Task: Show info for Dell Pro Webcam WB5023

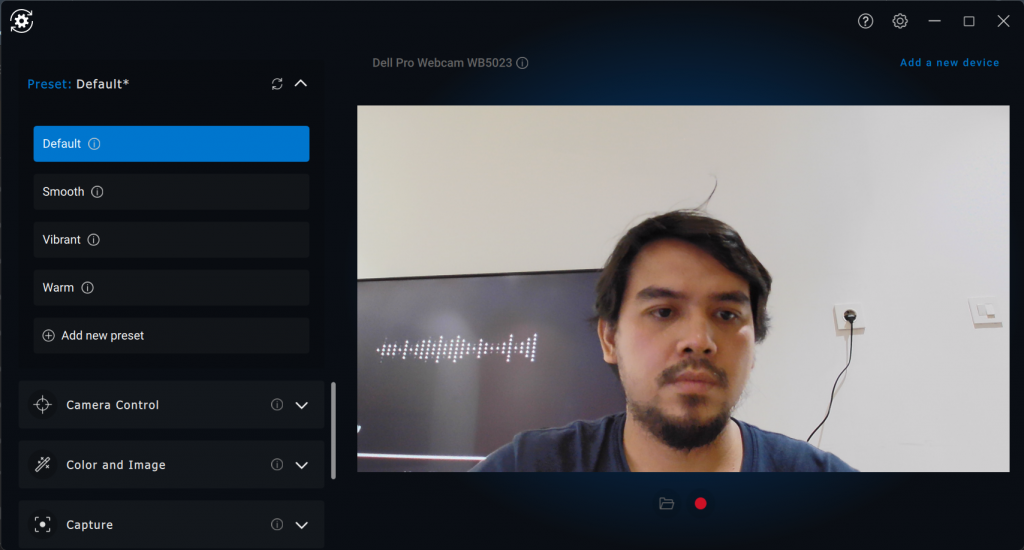Action: tap(522, 63)
